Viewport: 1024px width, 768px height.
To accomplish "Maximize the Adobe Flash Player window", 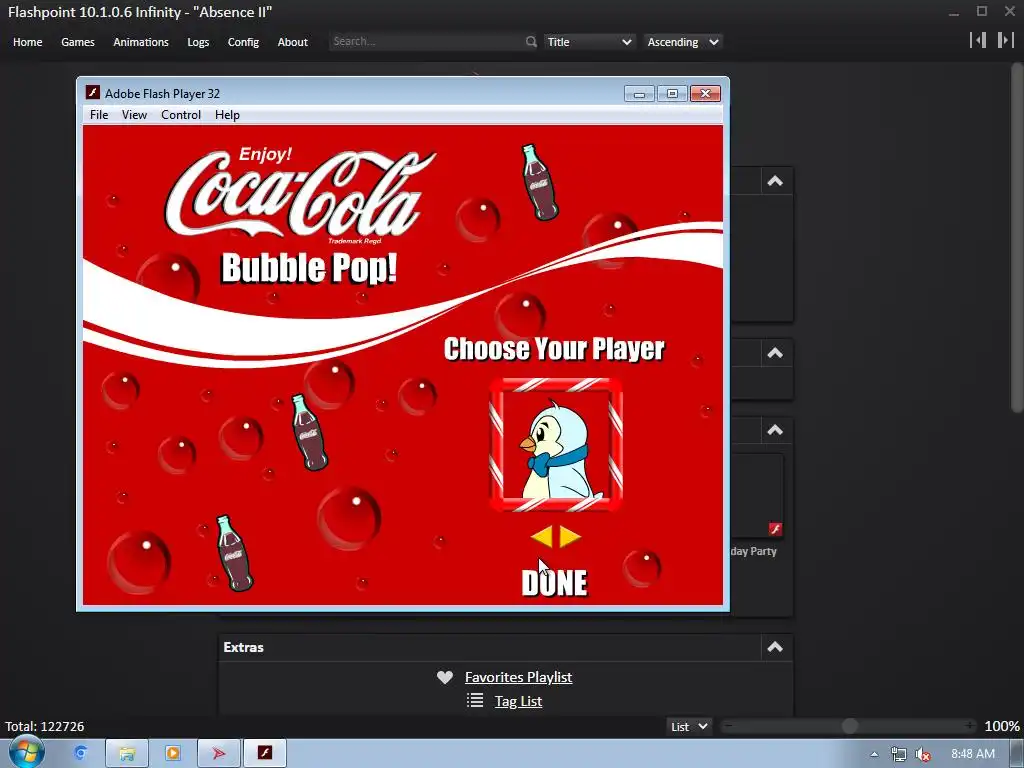I will tap(672, 94).
